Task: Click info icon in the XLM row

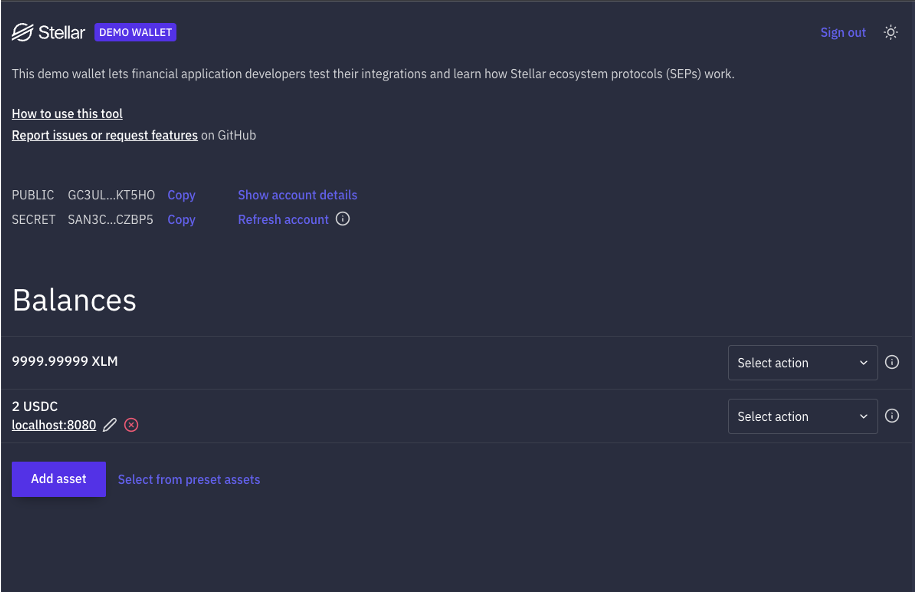Action: 892,362
